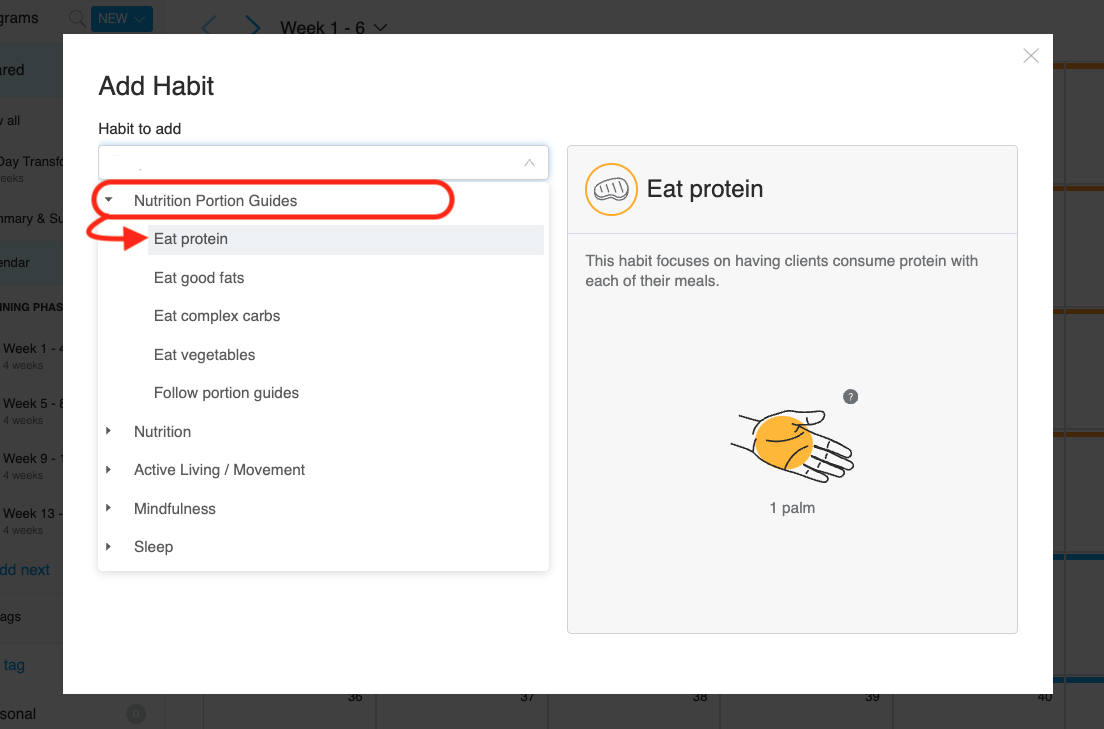Close the Add Habit dialog
This screenshot has width=1104, height=729.
[1031, 56]
